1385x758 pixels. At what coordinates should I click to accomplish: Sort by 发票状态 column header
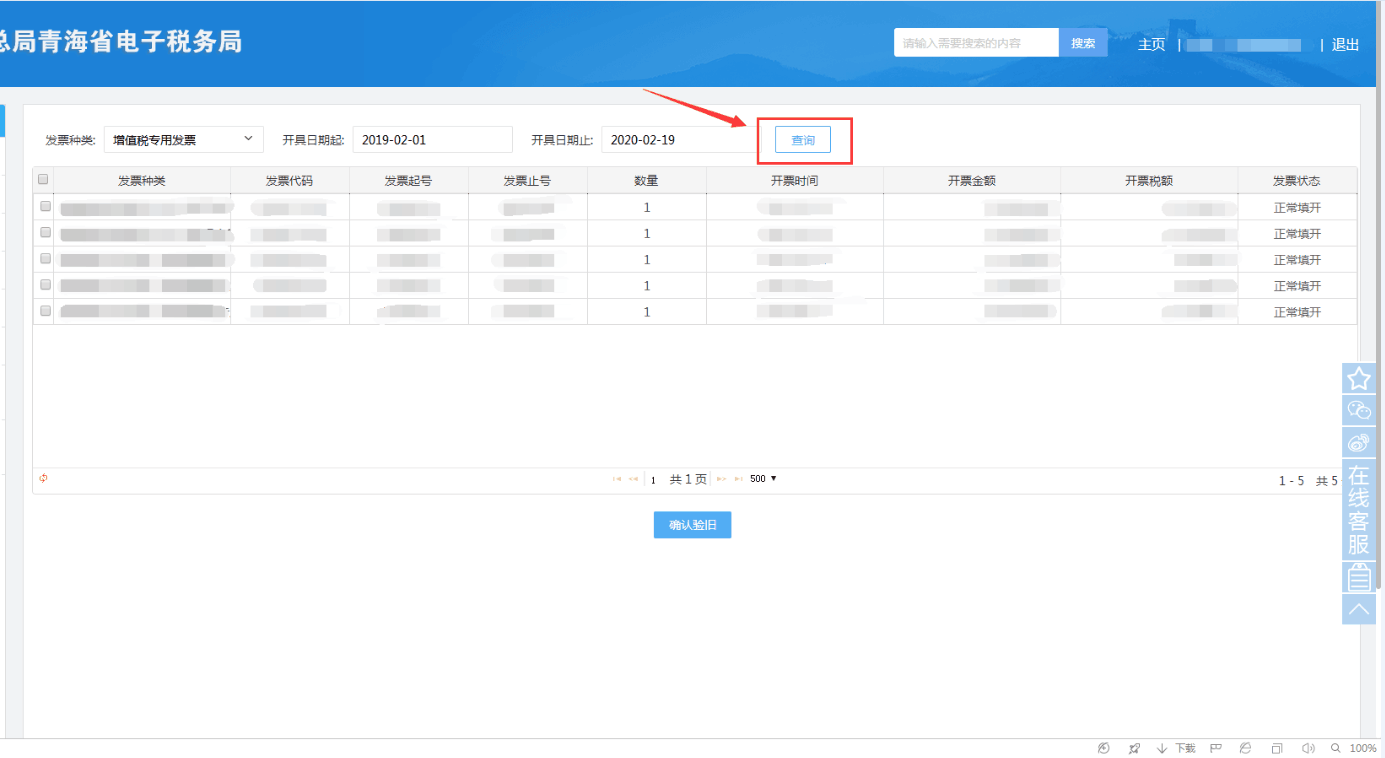coord(1297,181)
